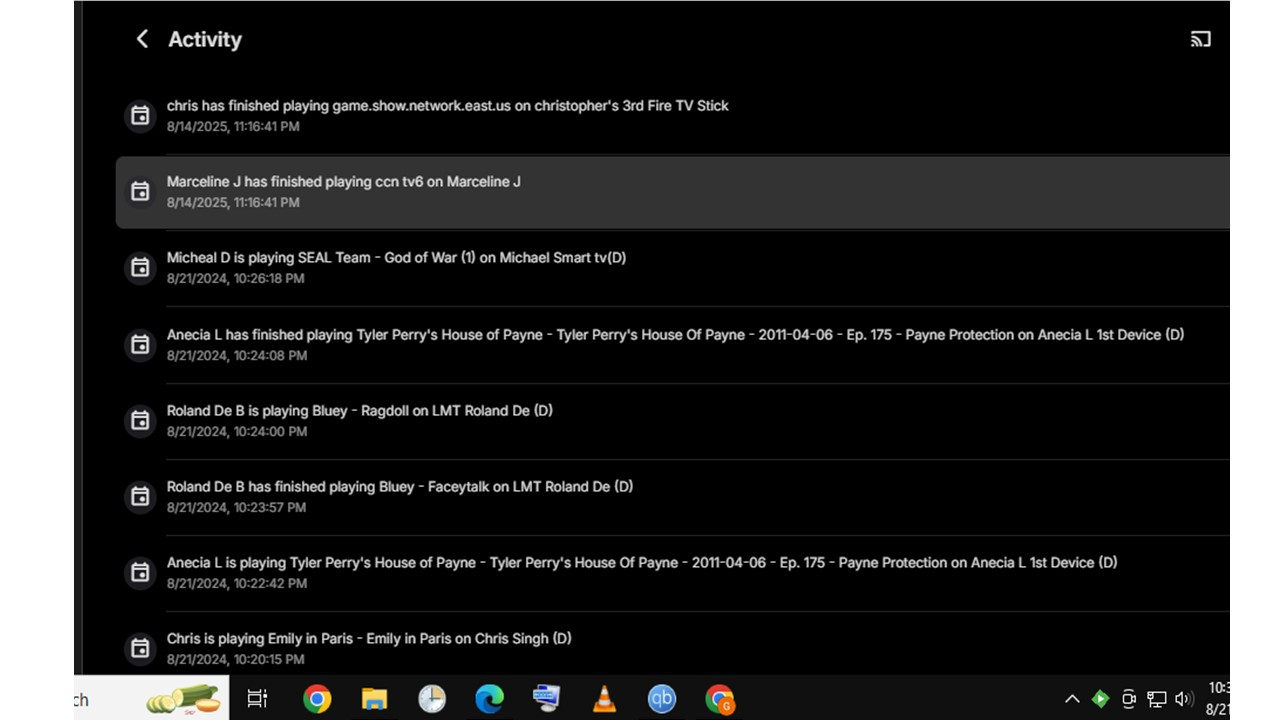Image resolution: width=1280 pixels, height=720 pixels.
Task: Open Microsoft Edge from the taskbar
Action: (x=489, y=699)
